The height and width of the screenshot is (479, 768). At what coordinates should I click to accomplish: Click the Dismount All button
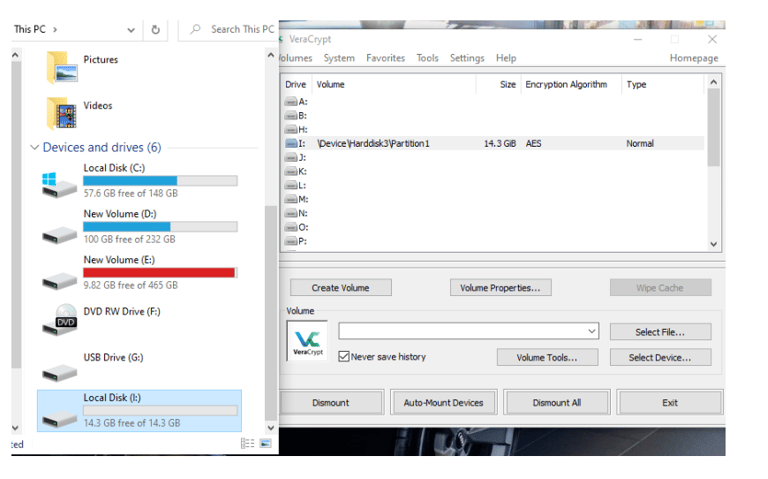(x=557, y=402)
